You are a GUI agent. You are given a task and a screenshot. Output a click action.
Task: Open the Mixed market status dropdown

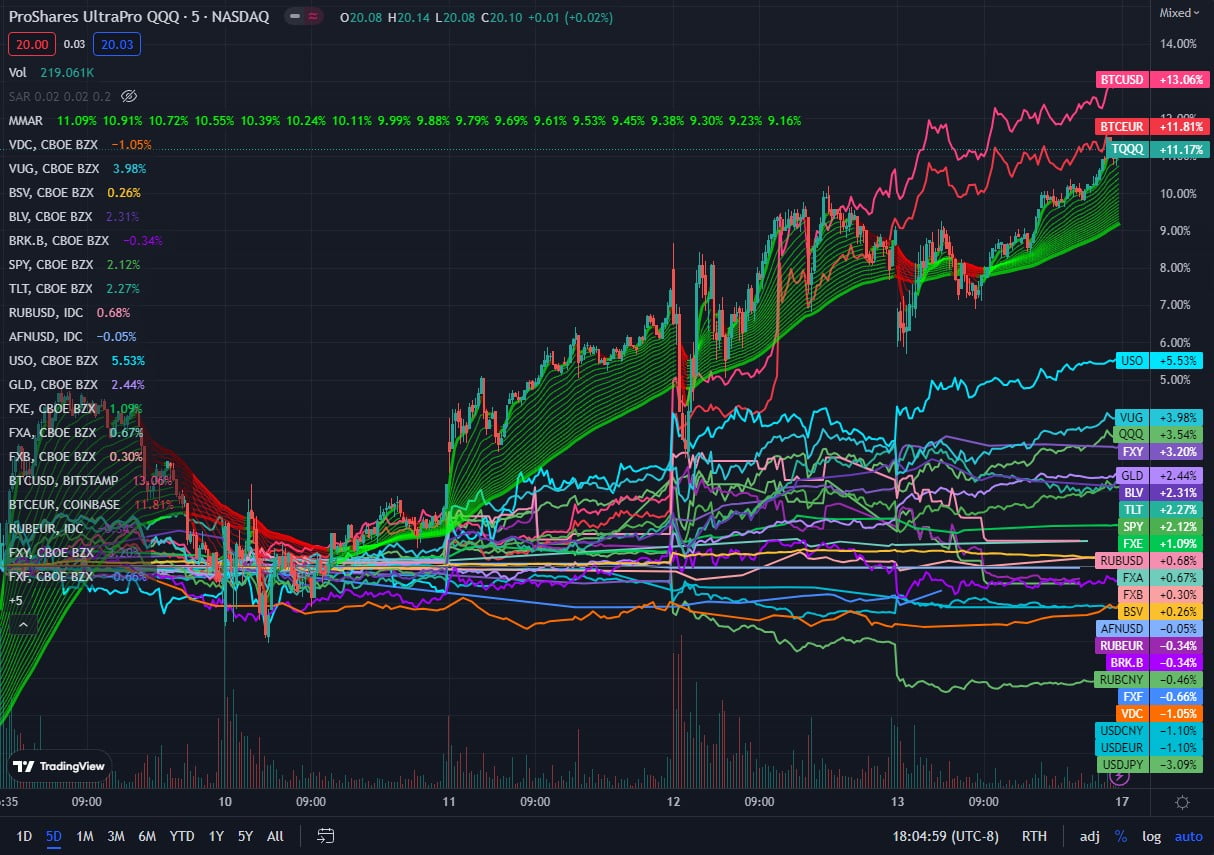pos(1180,12)
